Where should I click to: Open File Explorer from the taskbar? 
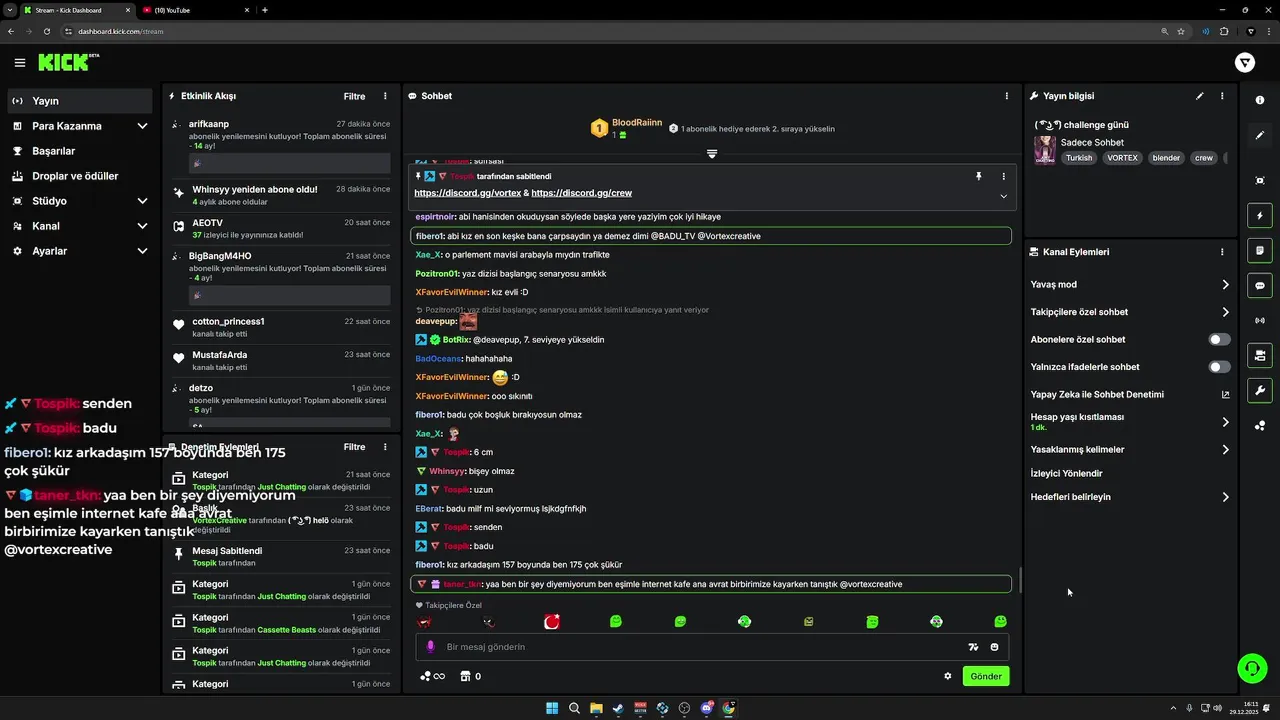pyautogui.click(x=596, y=708)
